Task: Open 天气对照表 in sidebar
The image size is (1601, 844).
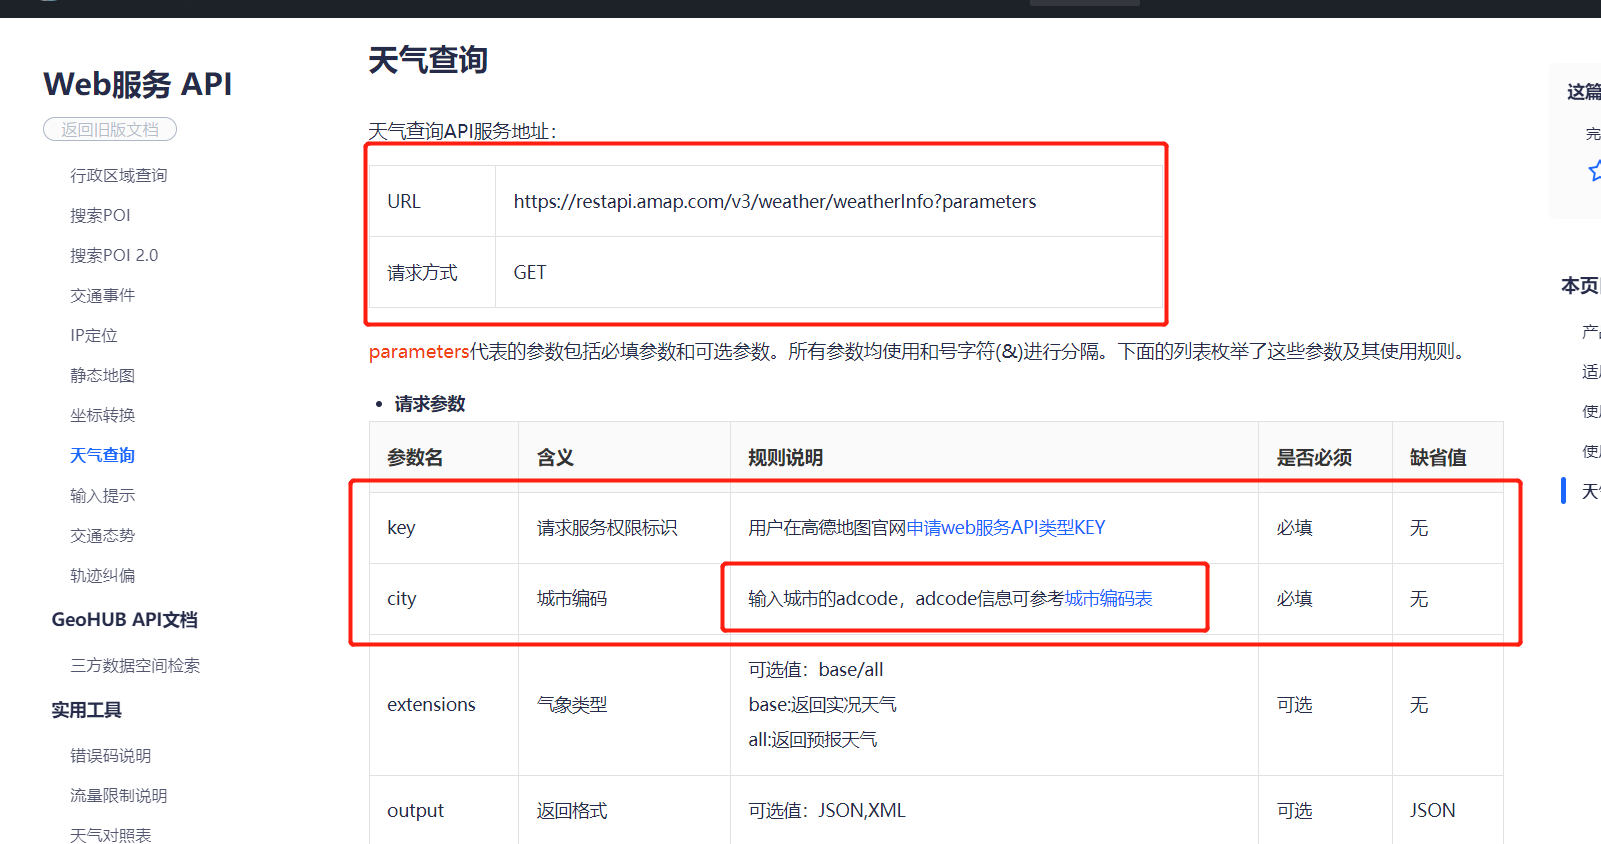Action: pos(110,835)
